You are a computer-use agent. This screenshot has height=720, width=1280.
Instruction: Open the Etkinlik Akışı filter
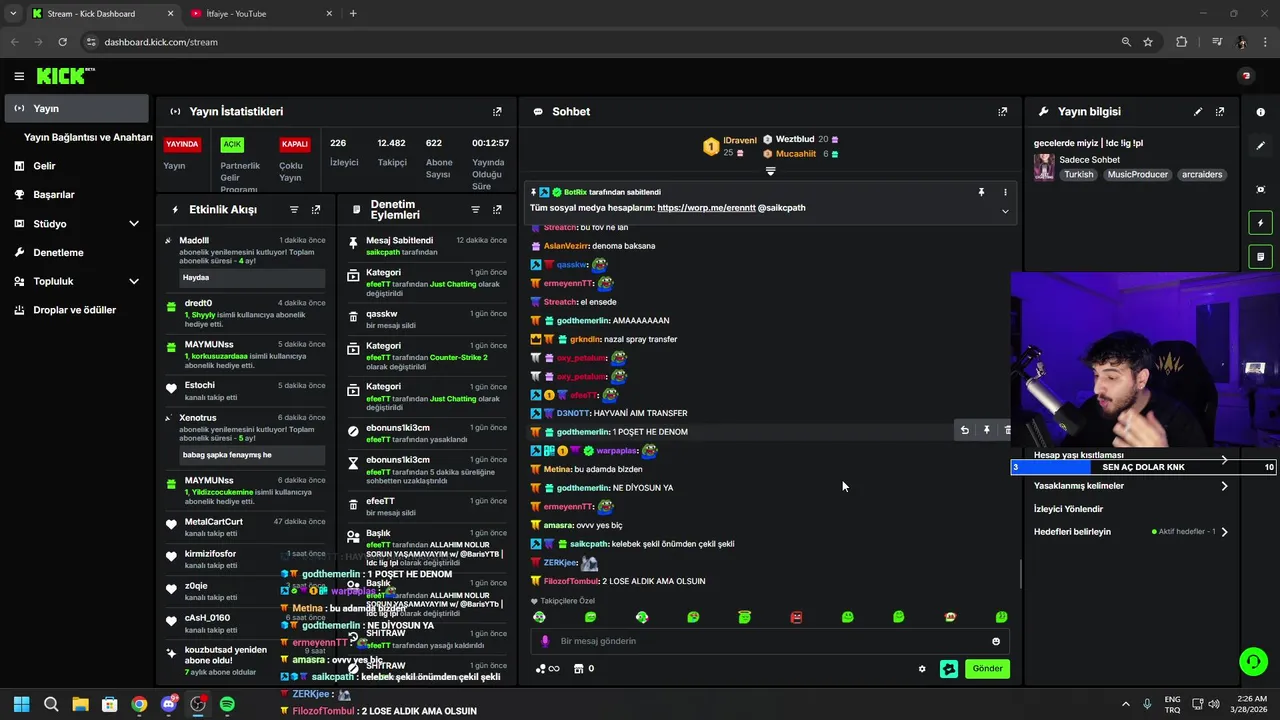coord(294,210)
